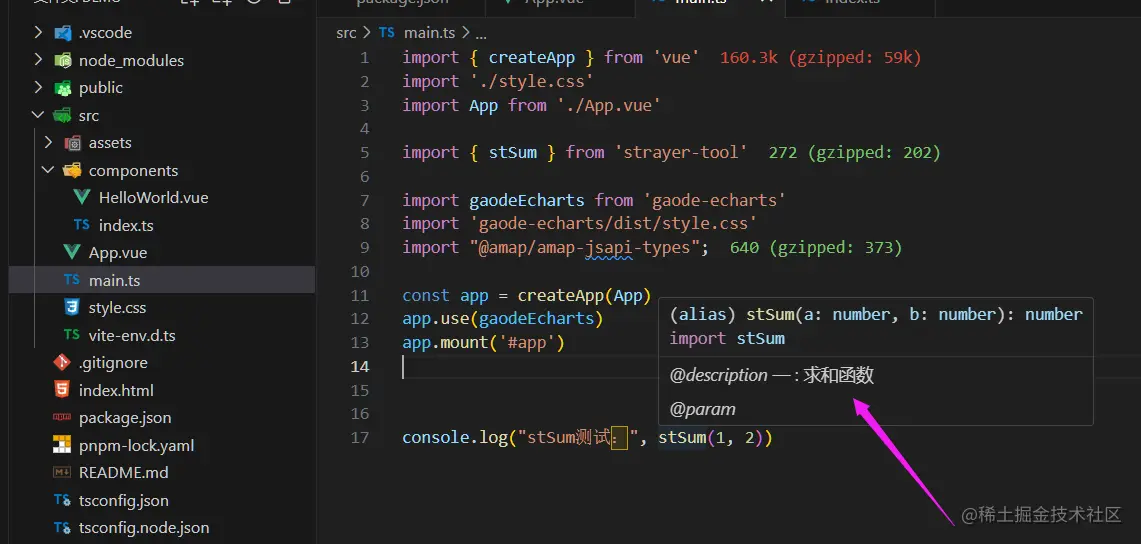This screenshot has height=544, width=1141.
Task: Click the TS icon beside main.ts in explorer
Action: [71, 280]
